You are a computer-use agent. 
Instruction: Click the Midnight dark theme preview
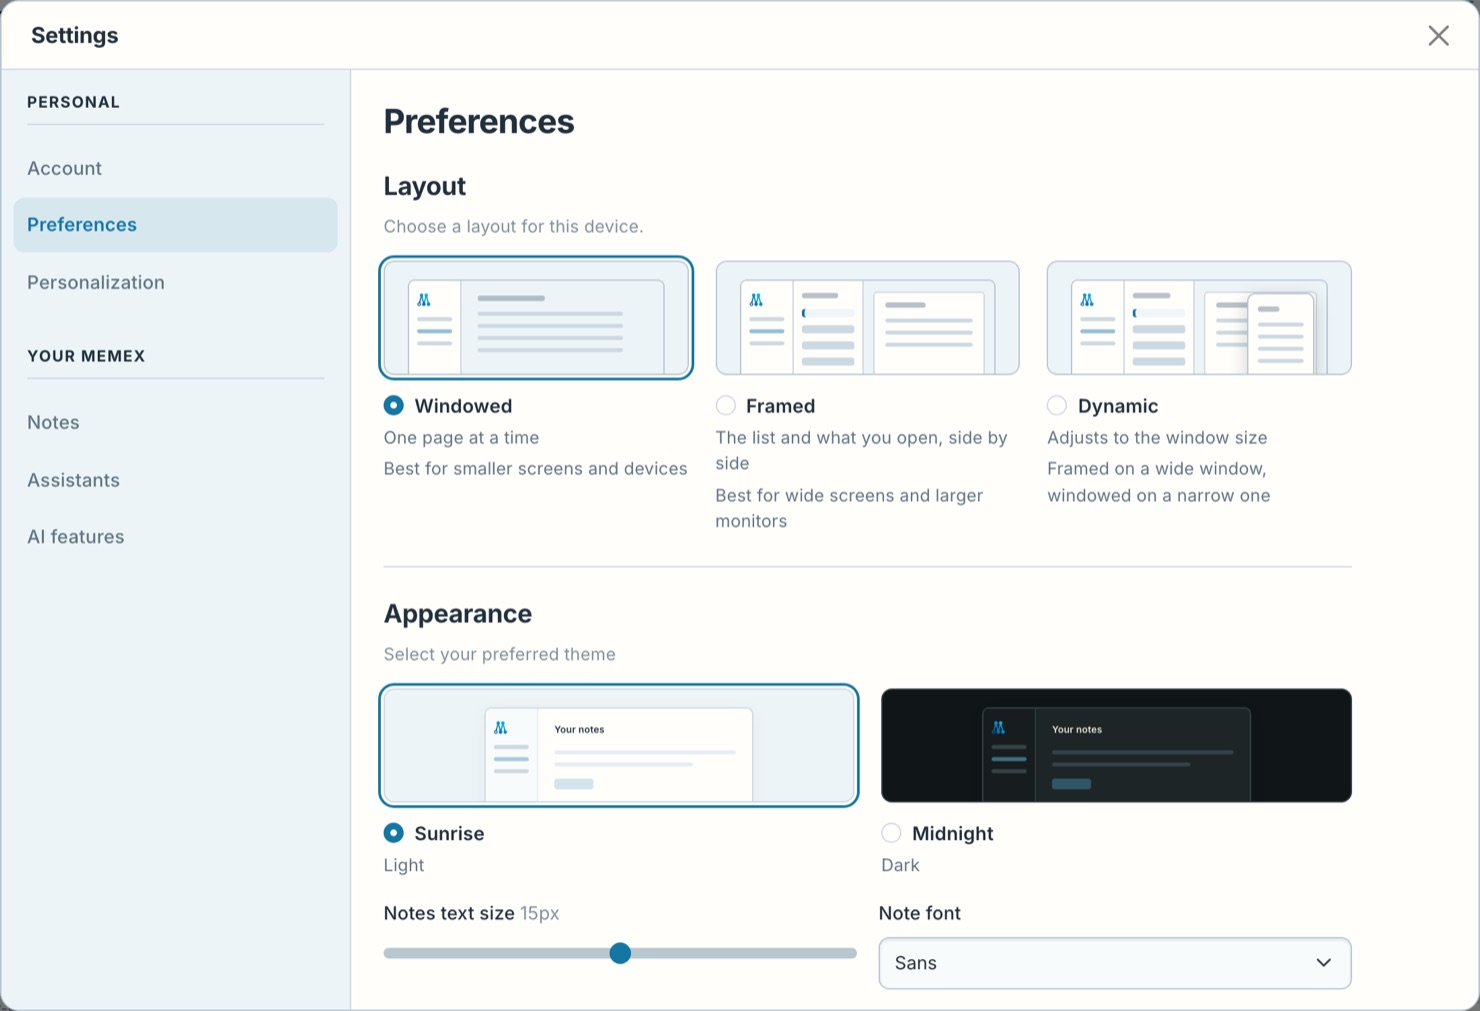coord(1116,745)
